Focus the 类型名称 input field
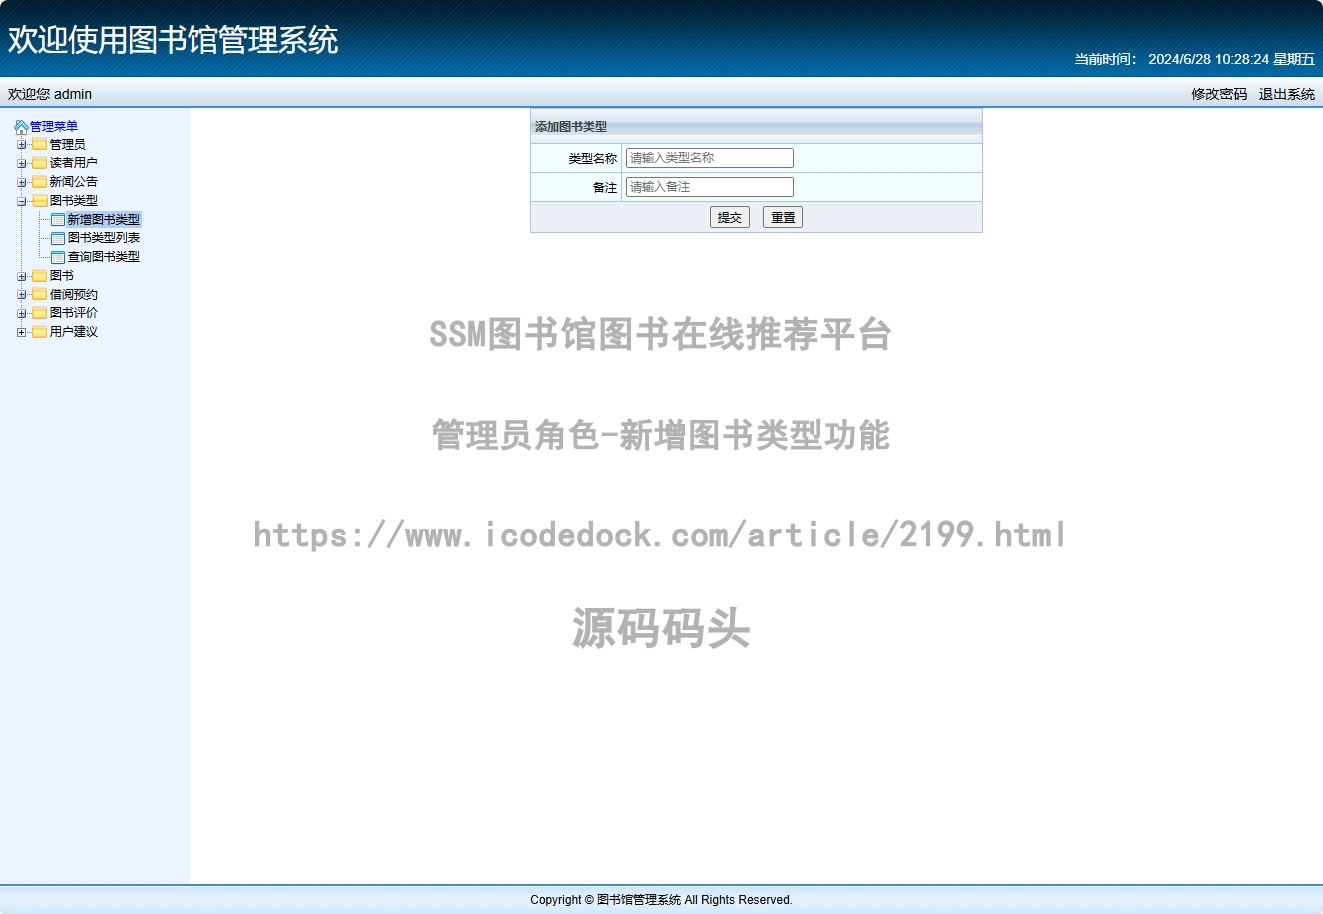 point(710,158)
